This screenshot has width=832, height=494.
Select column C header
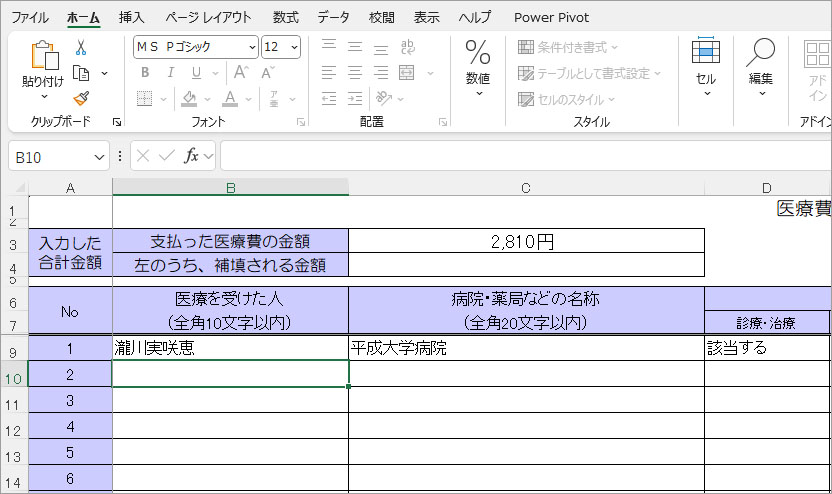pos(526,188)
